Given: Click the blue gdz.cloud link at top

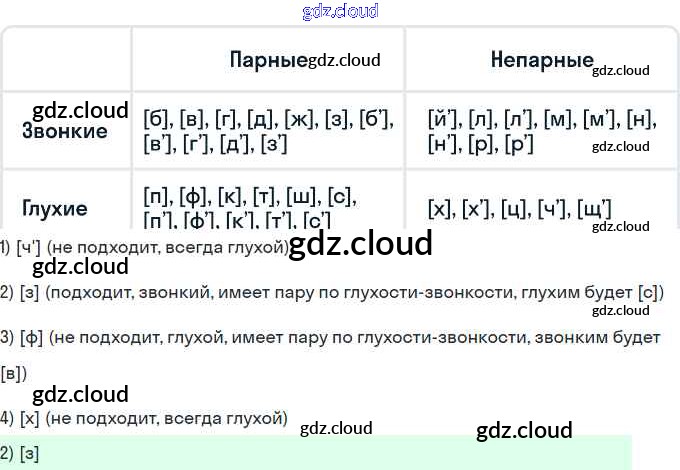Looking at the screenshot, I should pos(340,12).
